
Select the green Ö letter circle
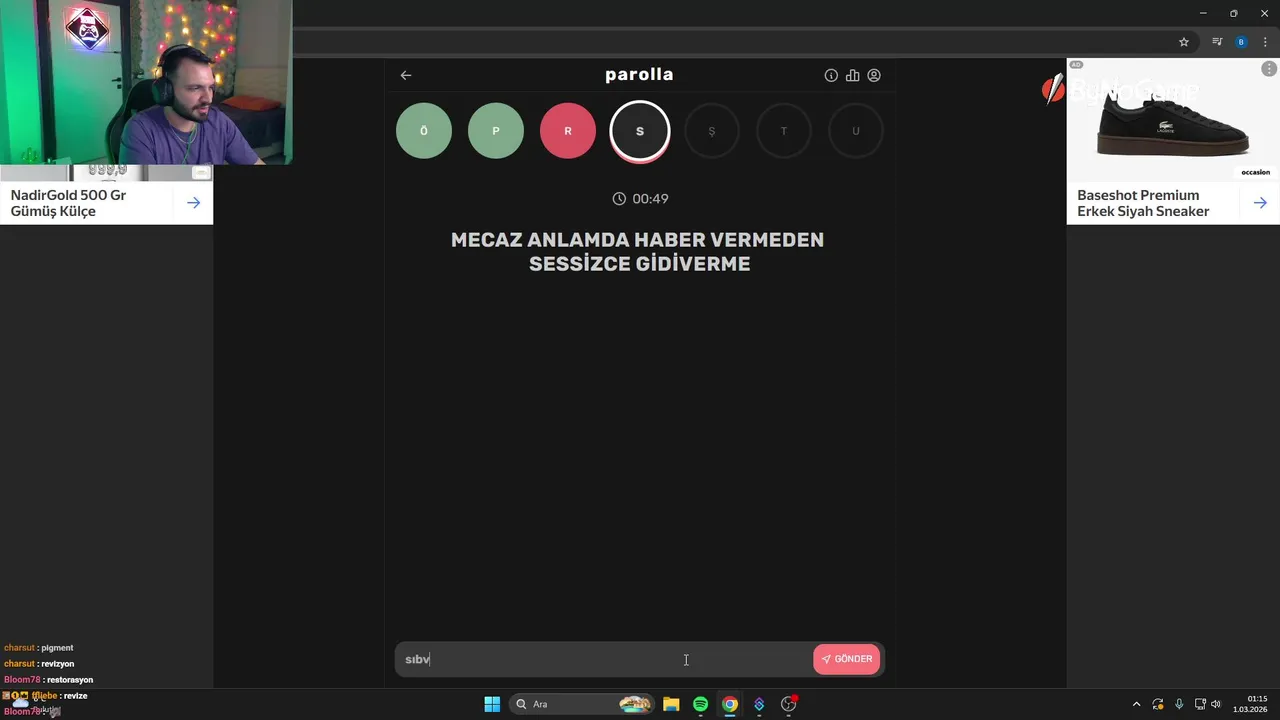click(424, 131)
